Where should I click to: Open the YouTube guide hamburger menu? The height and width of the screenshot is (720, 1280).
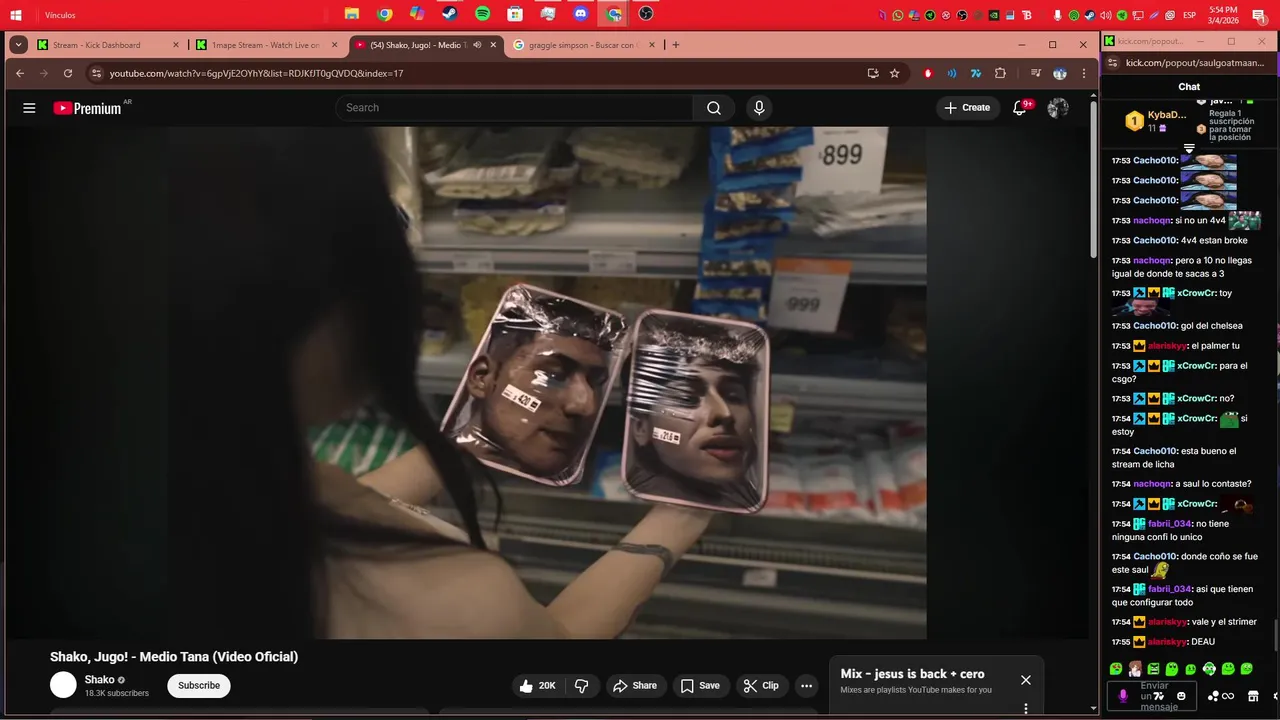tap(29, 108)
